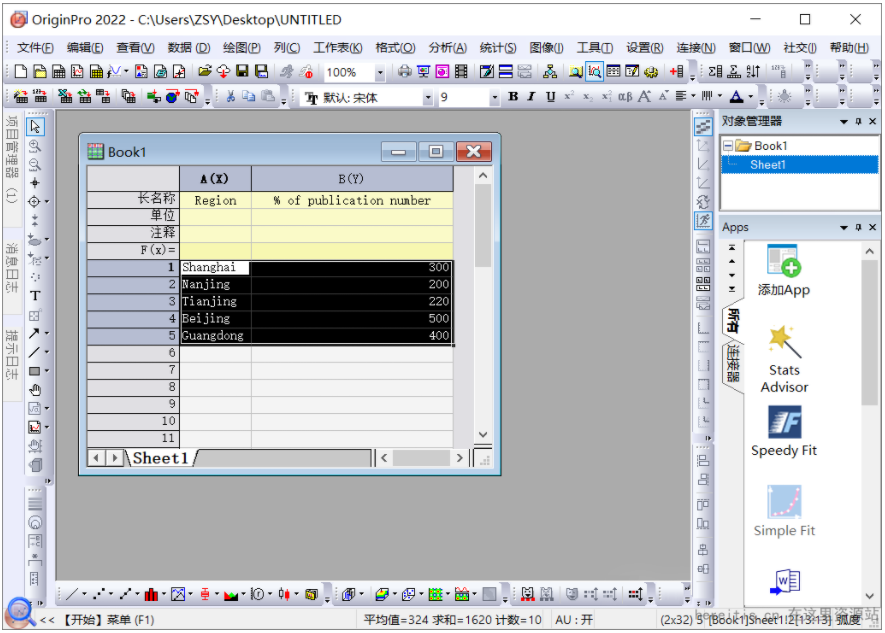
Task: Click the area plot icon
Action: coord(230,594)
